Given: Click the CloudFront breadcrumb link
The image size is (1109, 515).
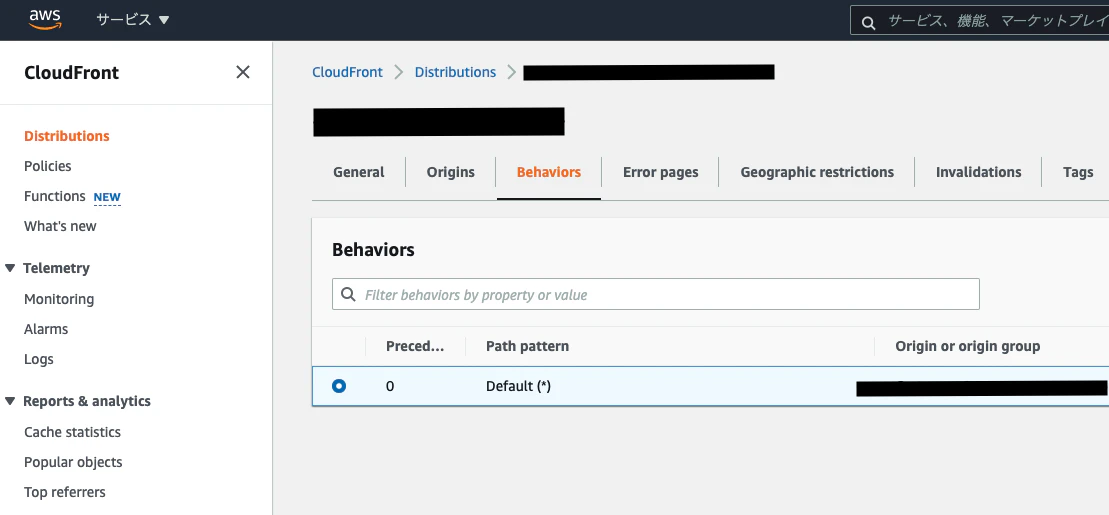Looking at the screenshot, I should pos(347,72).
